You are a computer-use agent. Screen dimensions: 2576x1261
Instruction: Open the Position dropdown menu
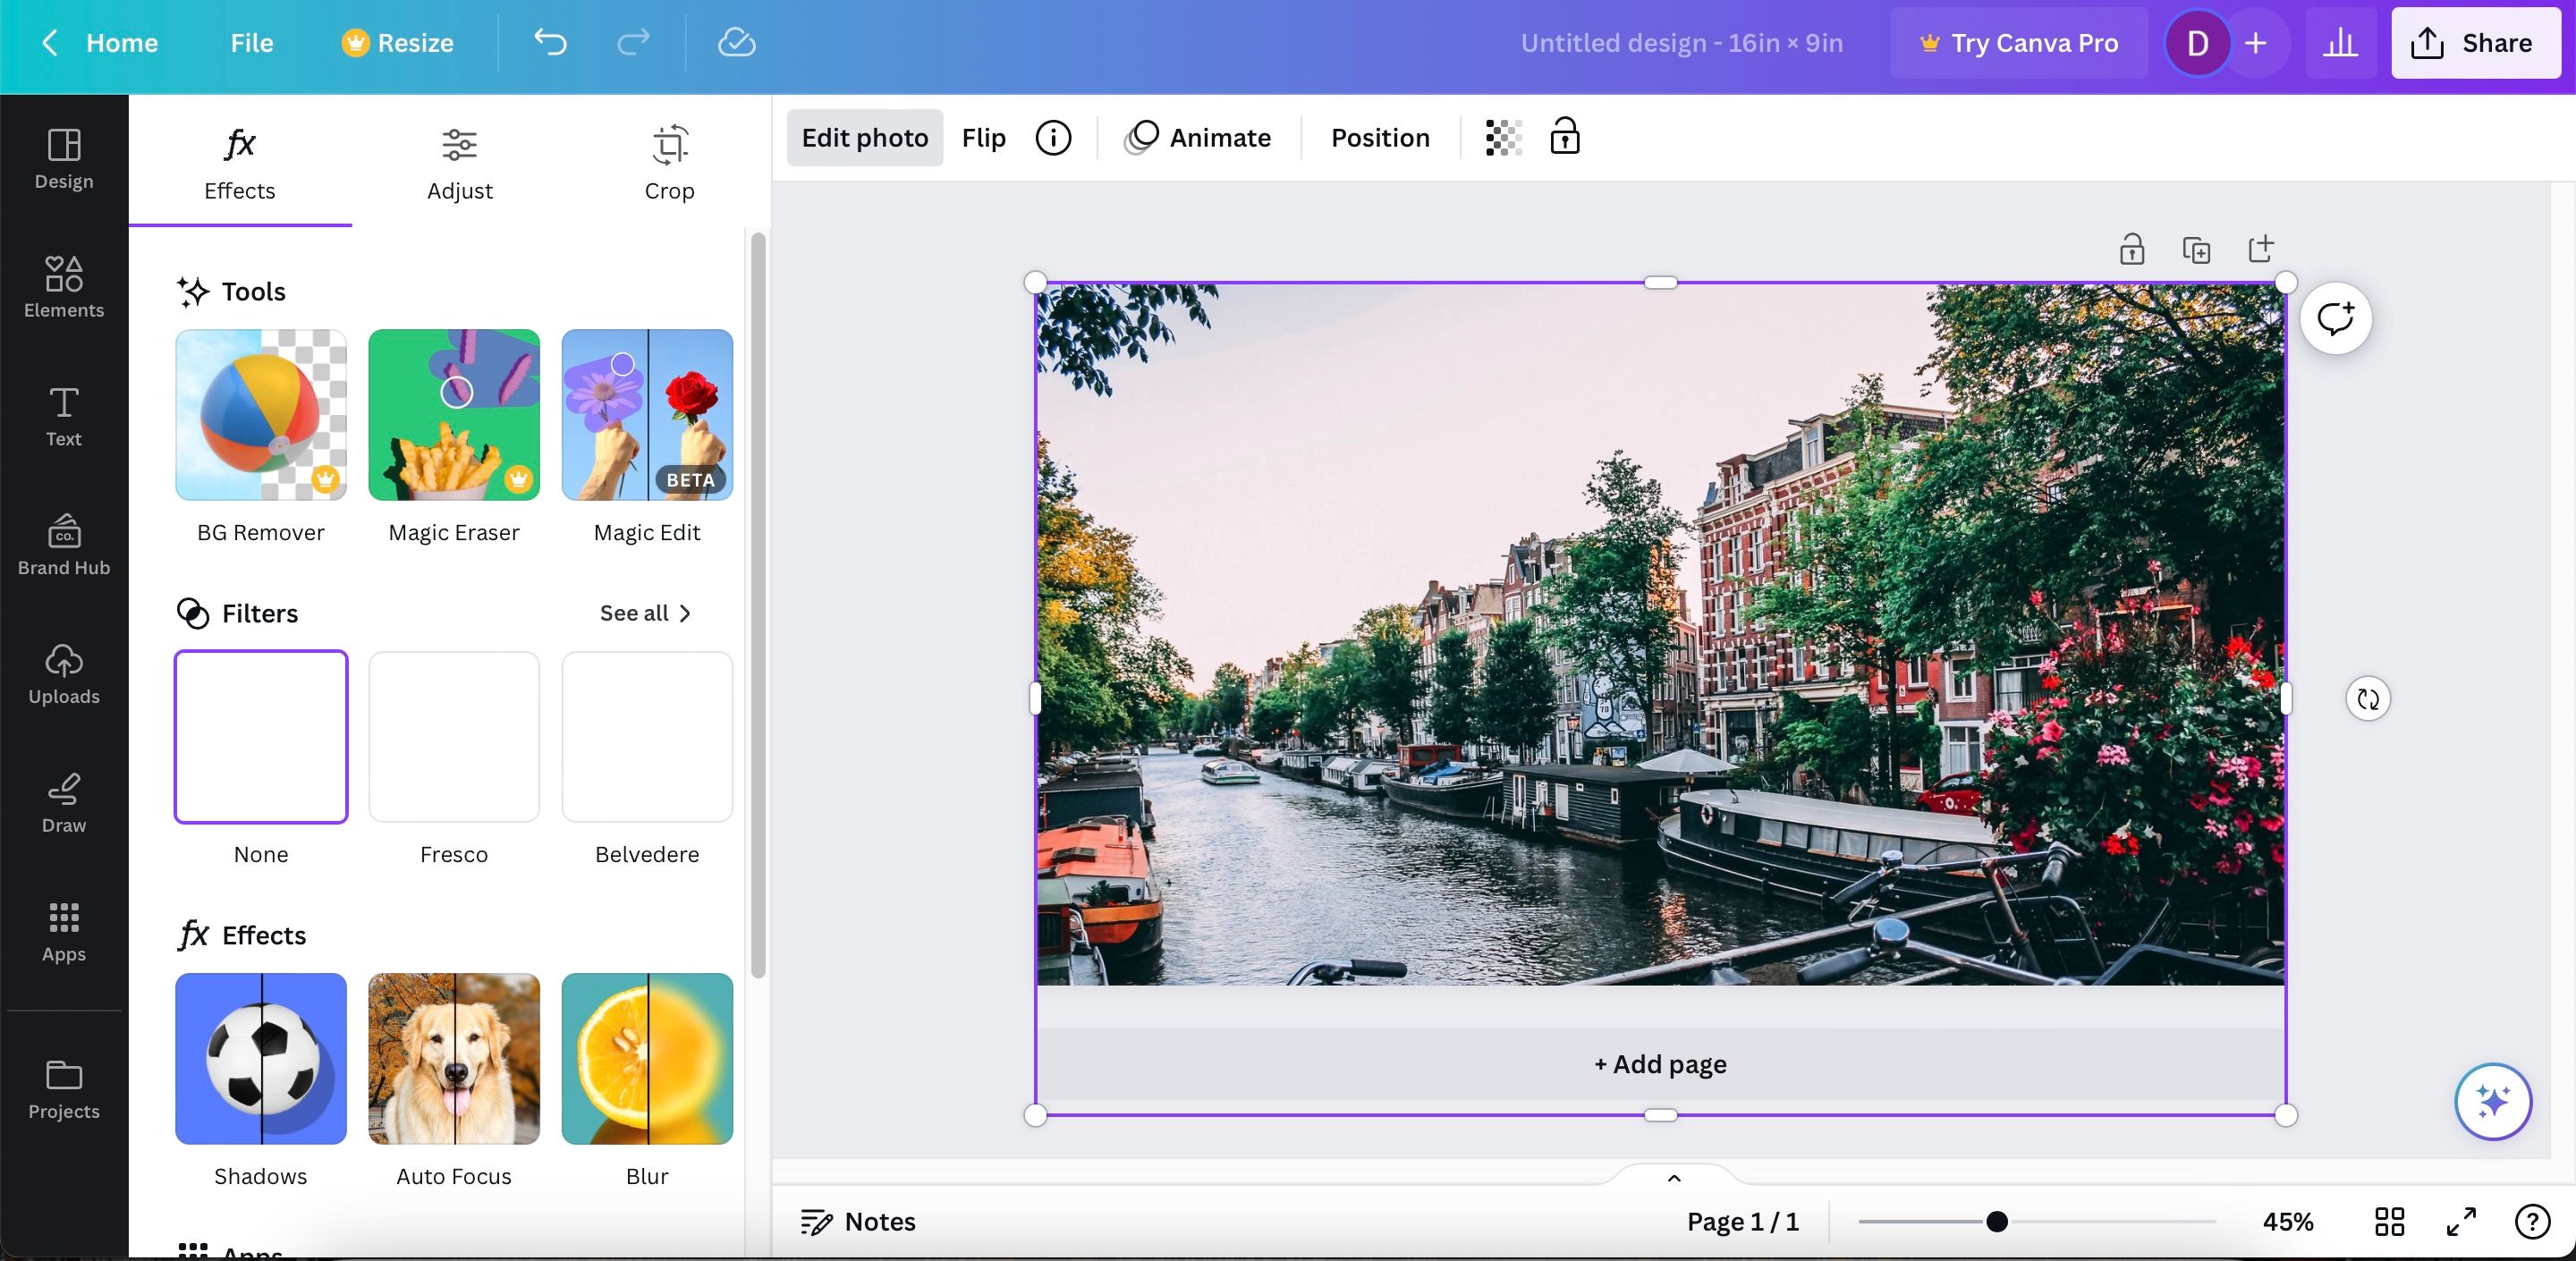(x=1380, y=136)
